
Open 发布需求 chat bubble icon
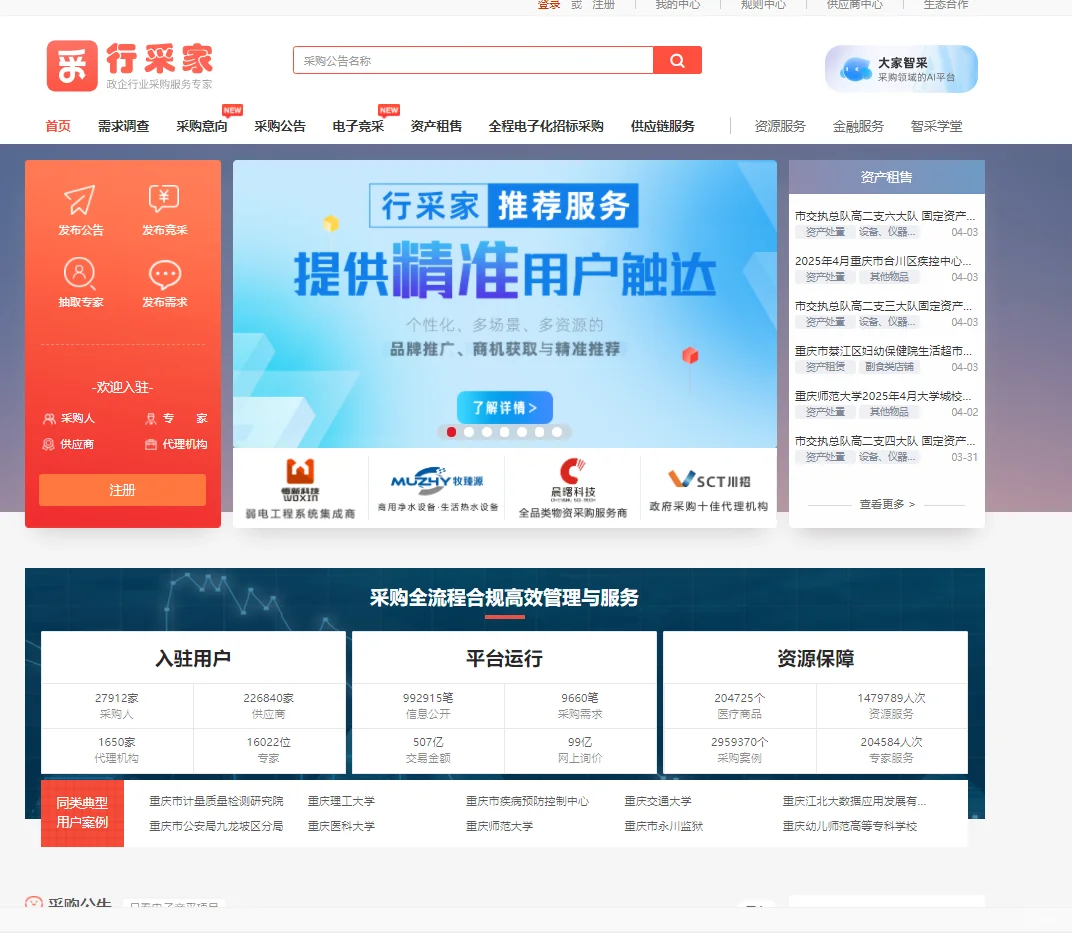point(164,274)
